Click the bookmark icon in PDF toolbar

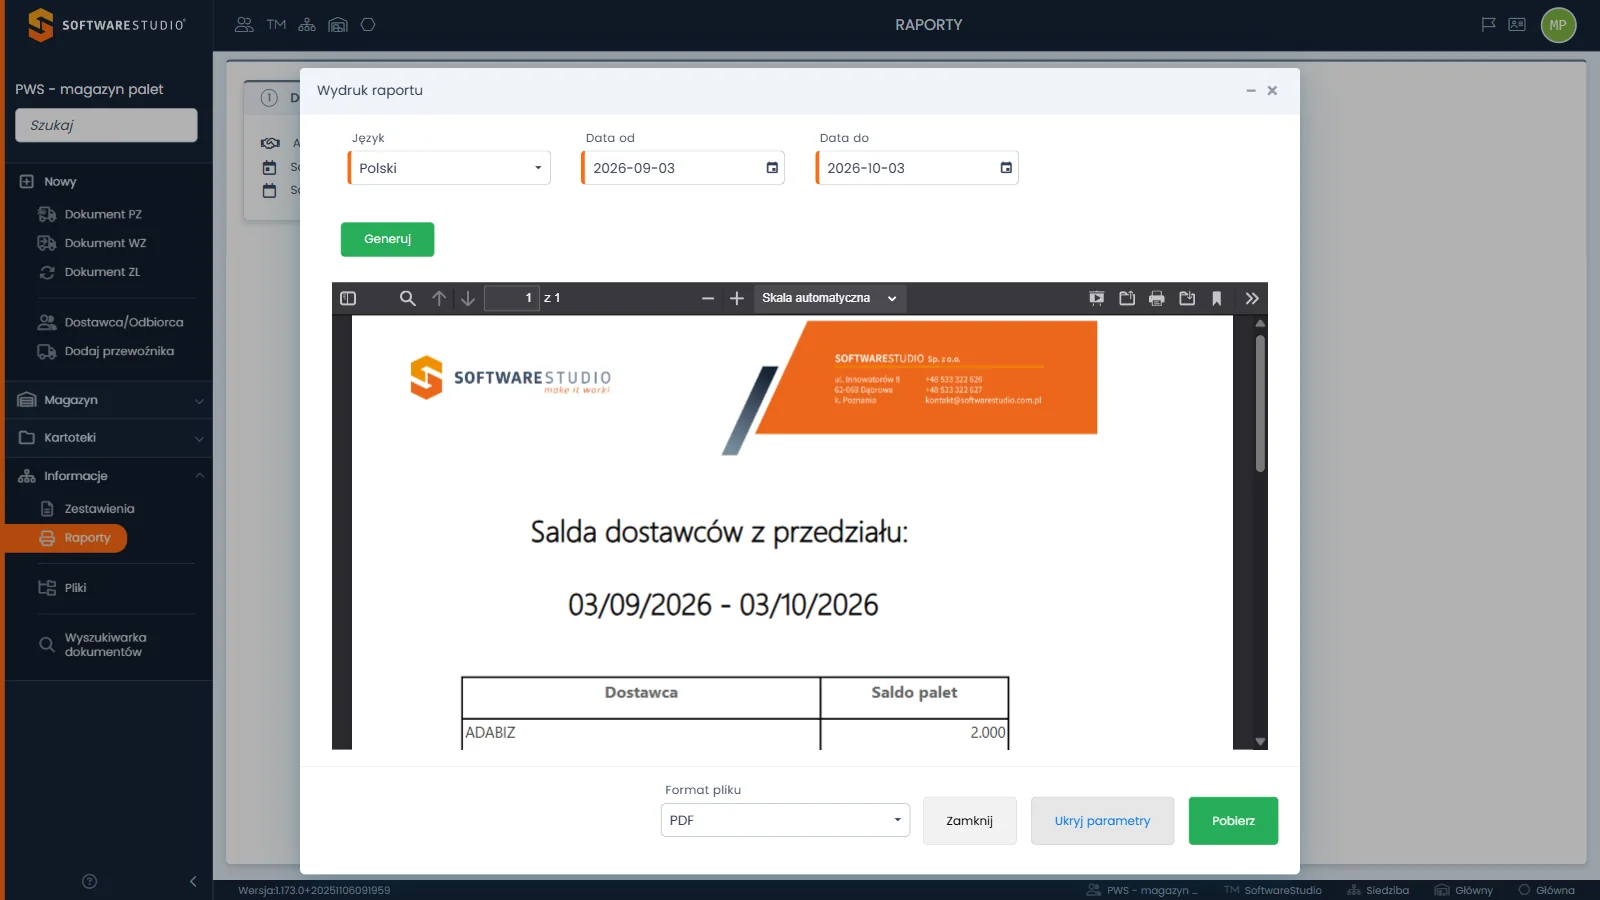[x=1217, y=298]
